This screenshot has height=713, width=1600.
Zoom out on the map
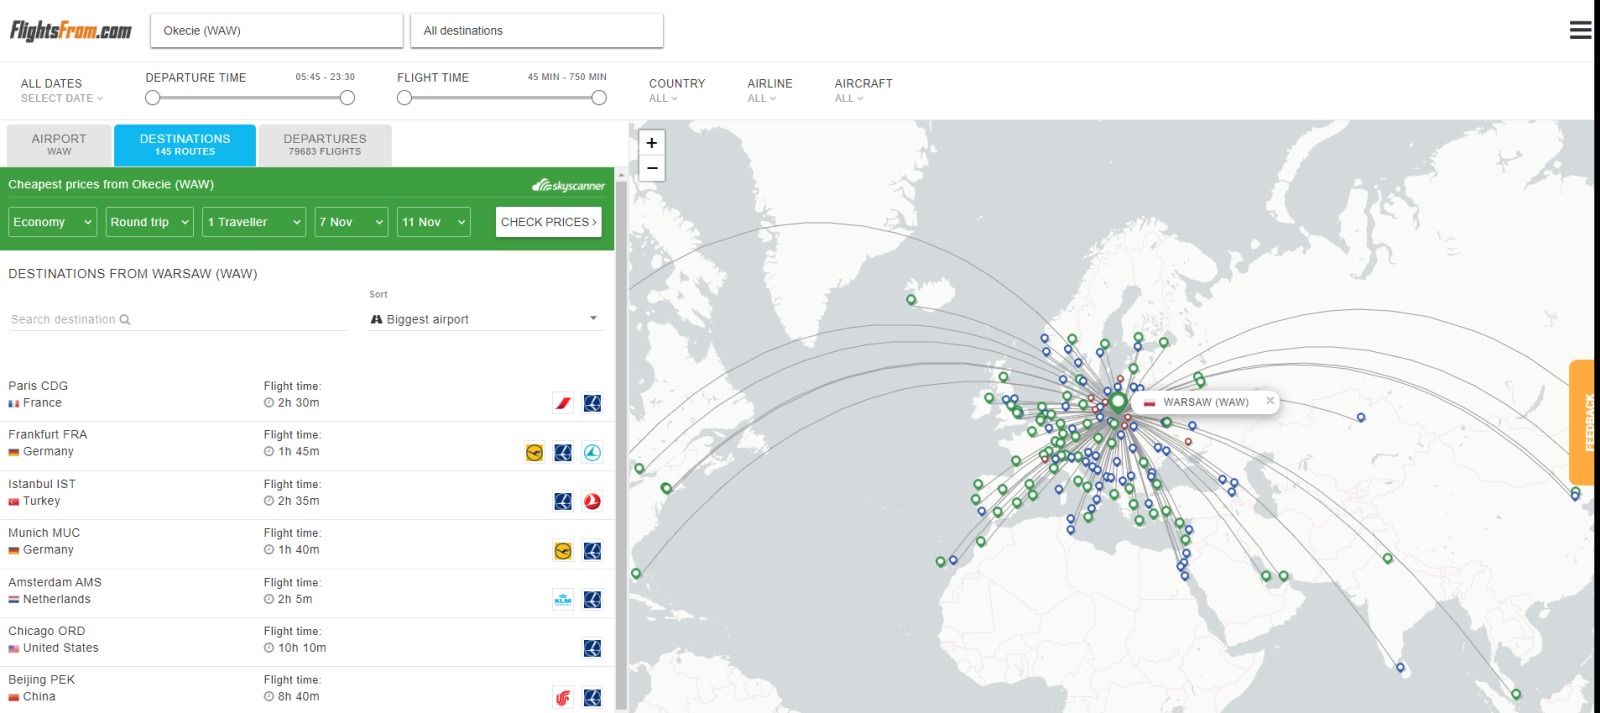(652, 168)
